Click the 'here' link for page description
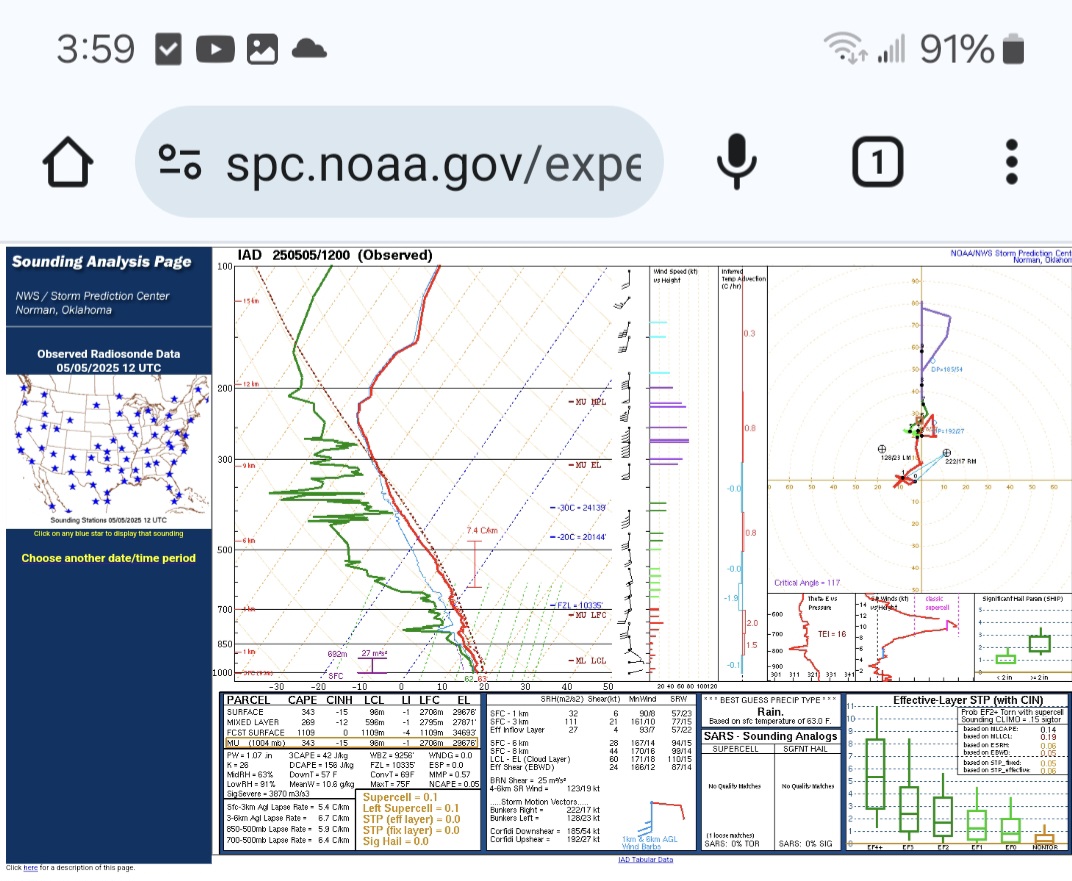The height and width of the screenshot is (881, 1072). 30,867
